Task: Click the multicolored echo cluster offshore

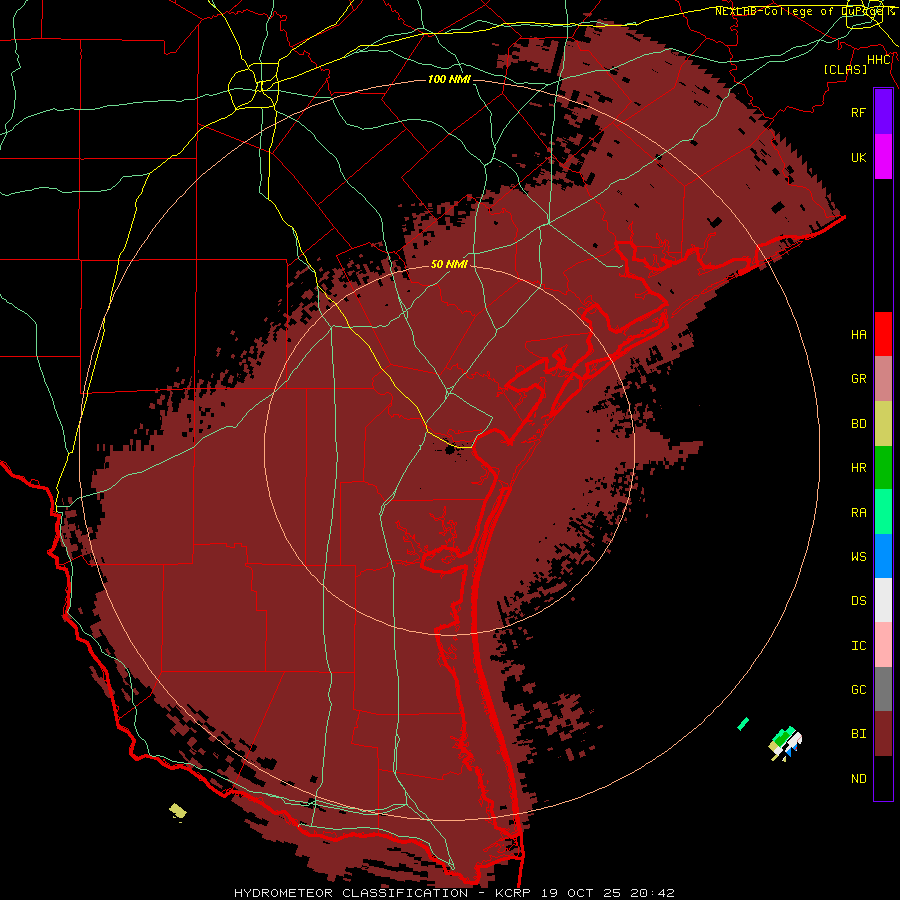Action: click(x=785, y=744)
